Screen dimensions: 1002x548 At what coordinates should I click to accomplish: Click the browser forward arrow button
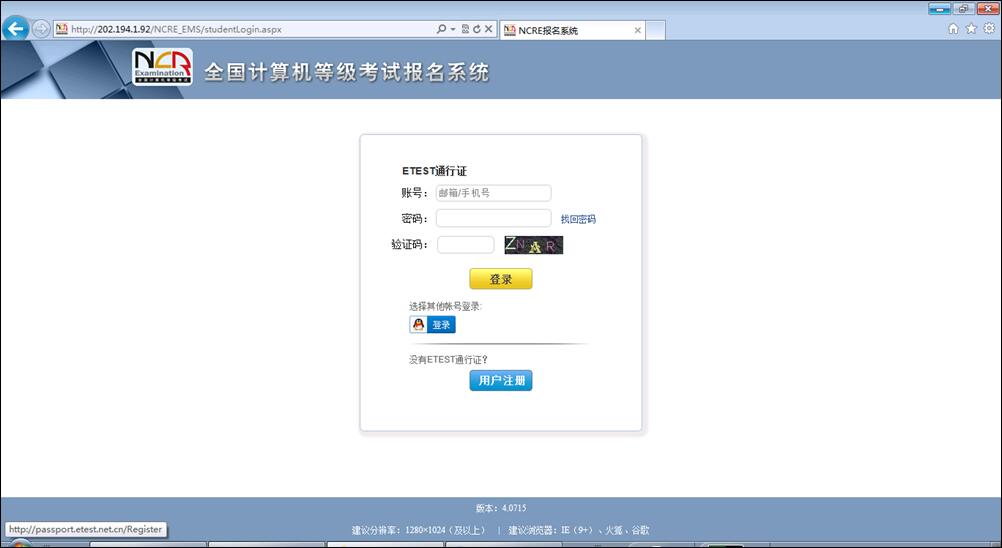[41, 29]
